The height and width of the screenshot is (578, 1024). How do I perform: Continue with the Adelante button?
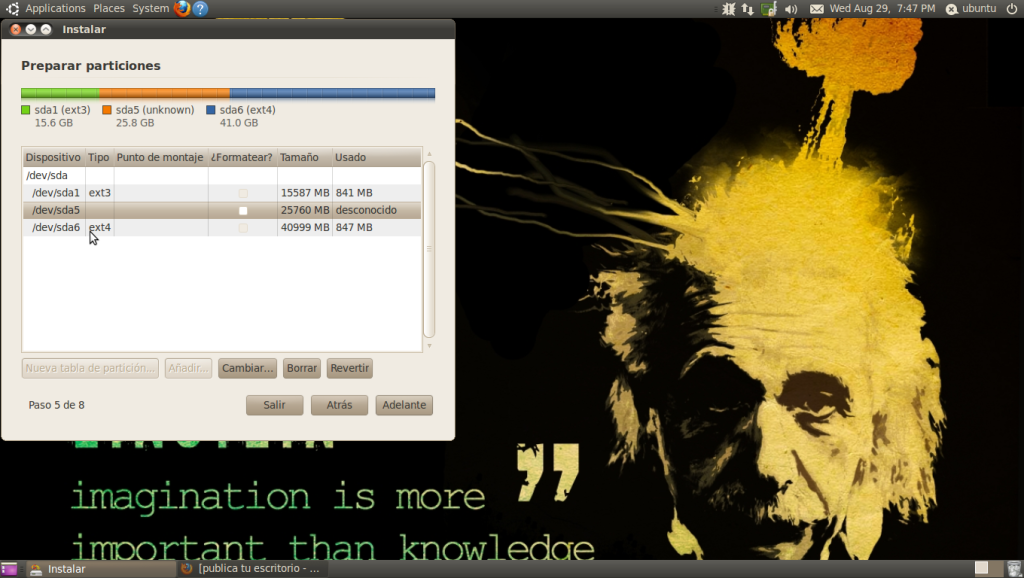pyautogui.click(x=404, y=405)
